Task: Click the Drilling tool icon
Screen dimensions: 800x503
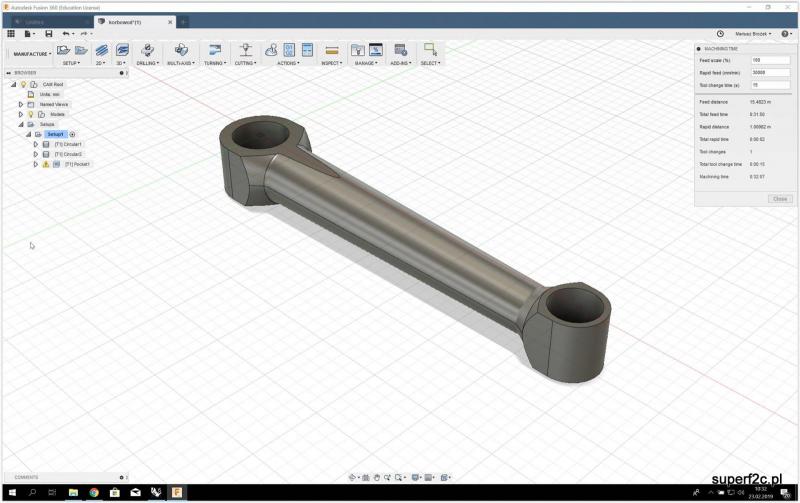Action: [x=147, y=50]
